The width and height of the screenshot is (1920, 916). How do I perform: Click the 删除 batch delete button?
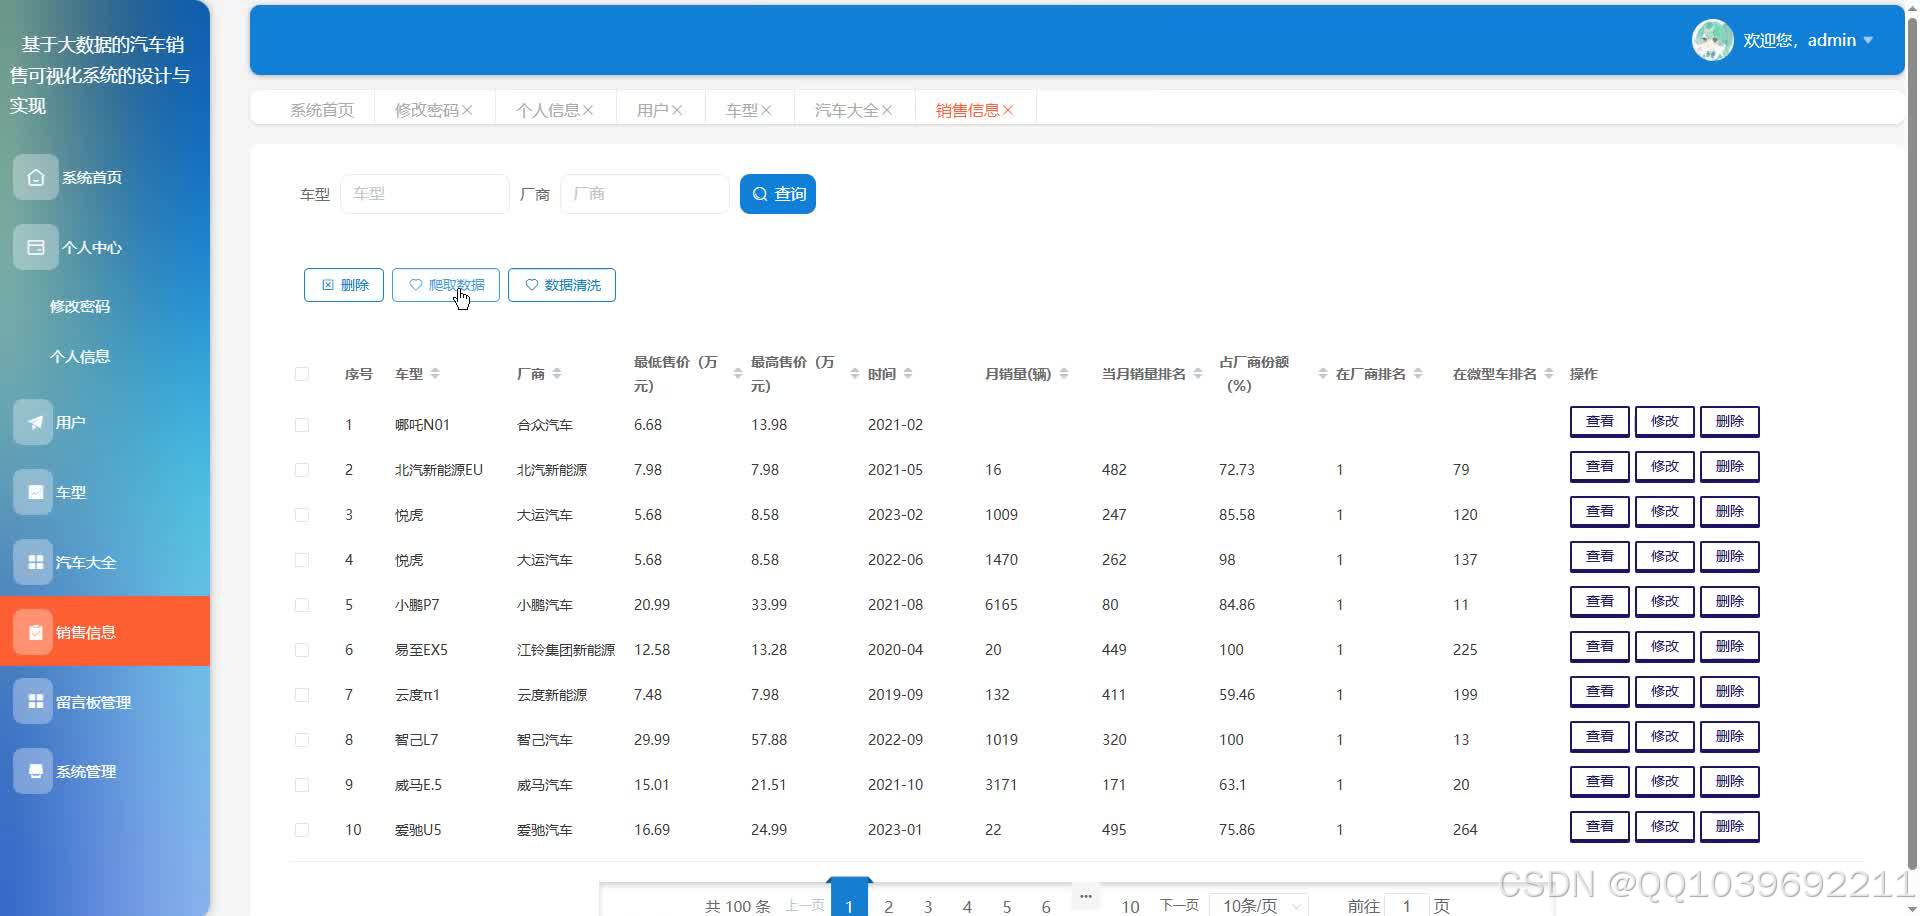[344, 285]
